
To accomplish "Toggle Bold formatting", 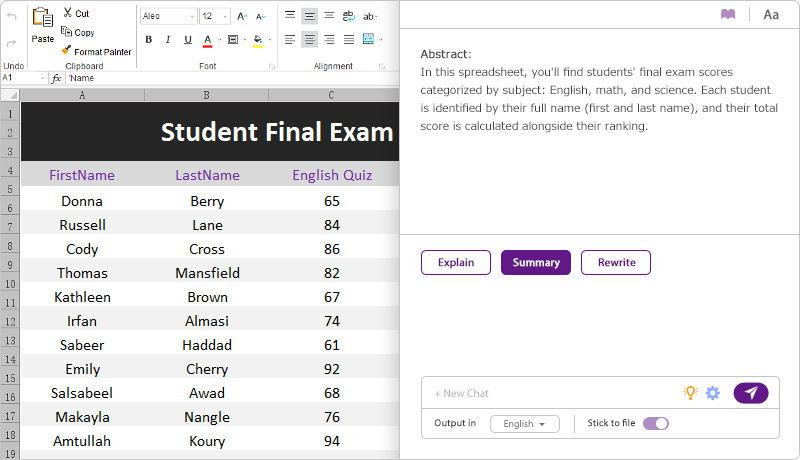I will tap(149, 40).
